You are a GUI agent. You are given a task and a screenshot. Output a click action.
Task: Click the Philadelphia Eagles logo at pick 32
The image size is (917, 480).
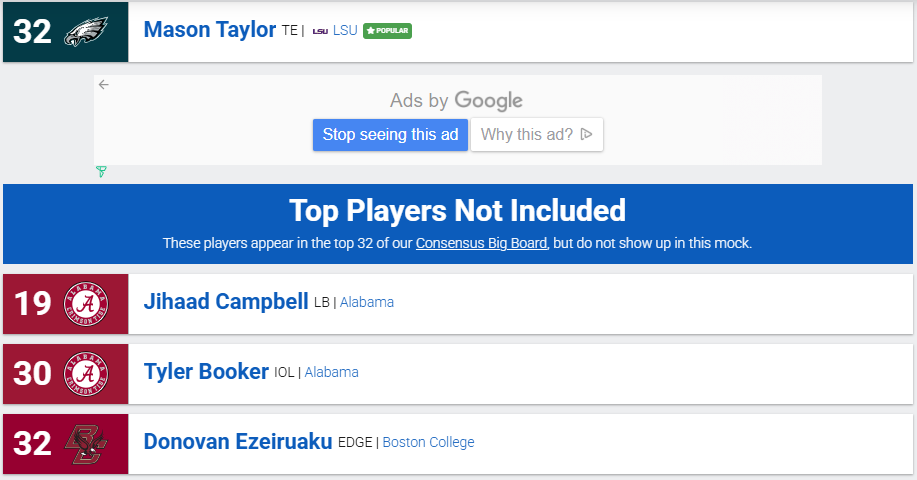(86, 32)
